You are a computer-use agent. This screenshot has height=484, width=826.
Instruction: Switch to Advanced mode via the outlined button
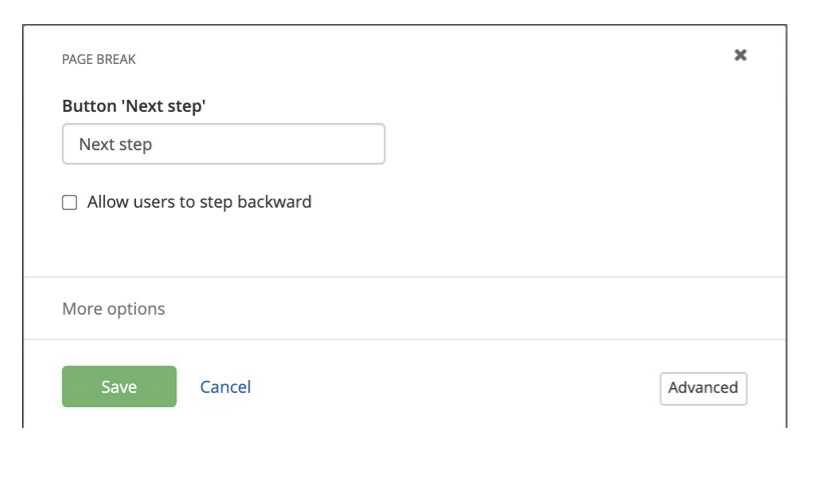703,388
